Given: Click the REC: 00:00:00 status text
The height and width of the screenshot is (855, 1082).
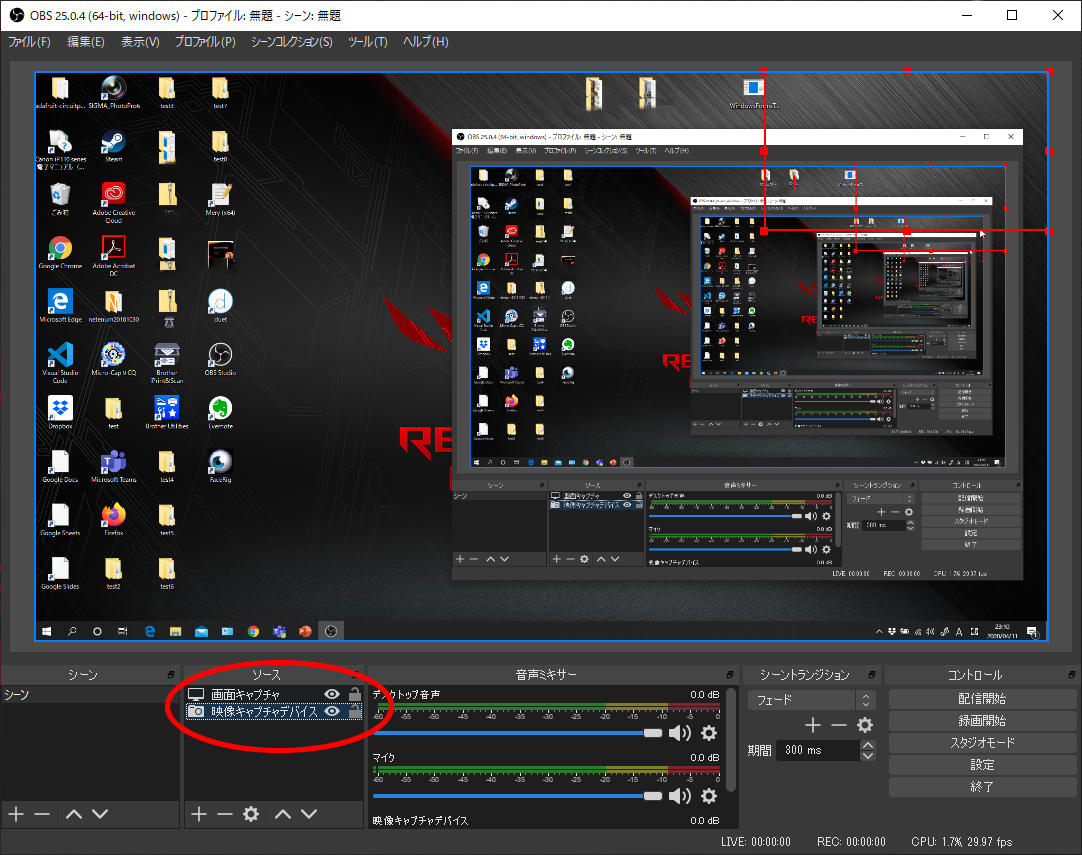Looking at the screenshot, I should pyautogui.click(x=851, y=842).
